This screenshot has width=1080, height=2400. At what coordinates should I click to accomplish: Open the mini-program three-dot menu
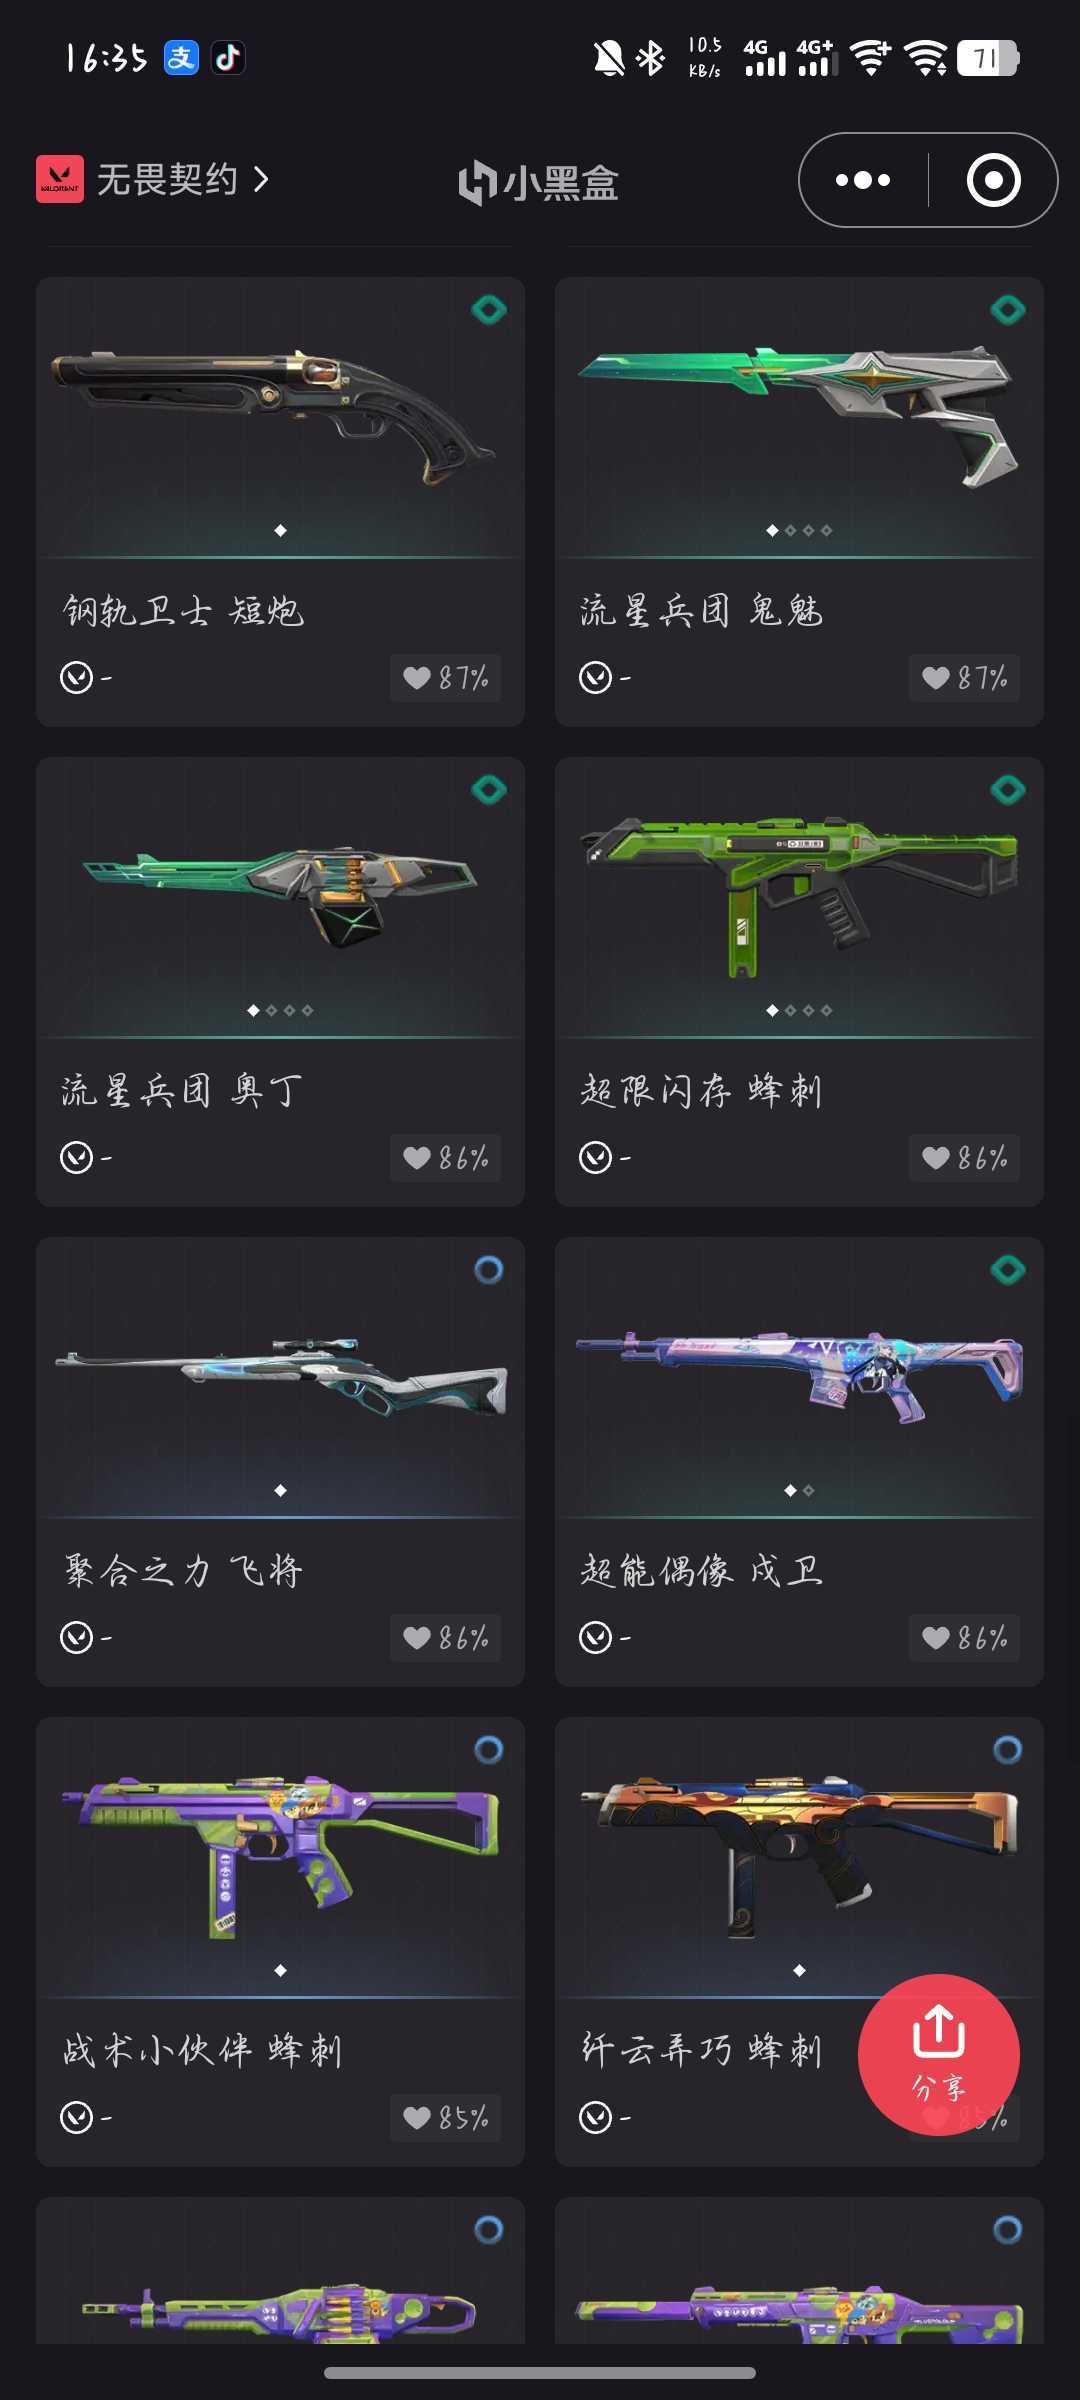coord(863,180)
